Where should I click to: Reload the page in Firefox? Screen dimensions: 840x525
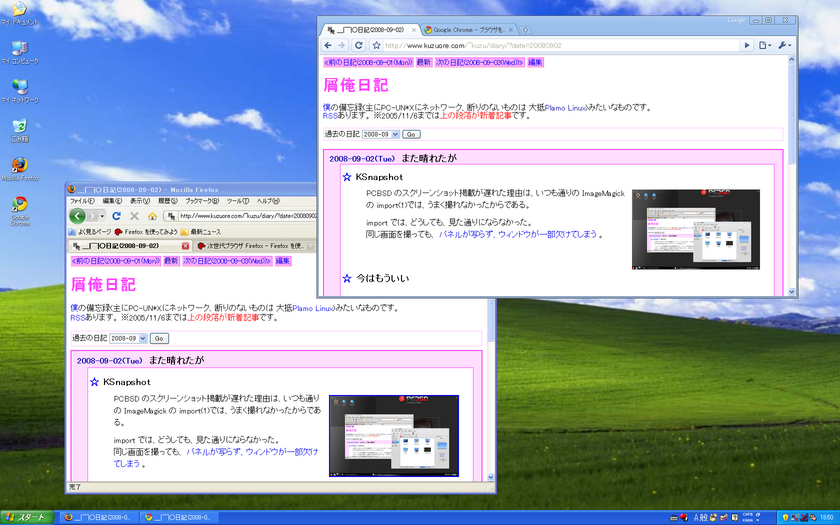116,216
